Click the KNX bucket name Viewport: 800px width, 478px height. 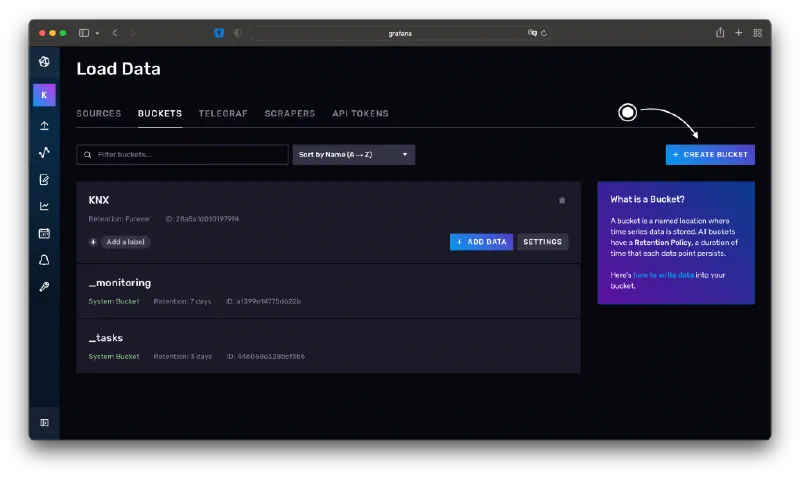coord(99,200)
